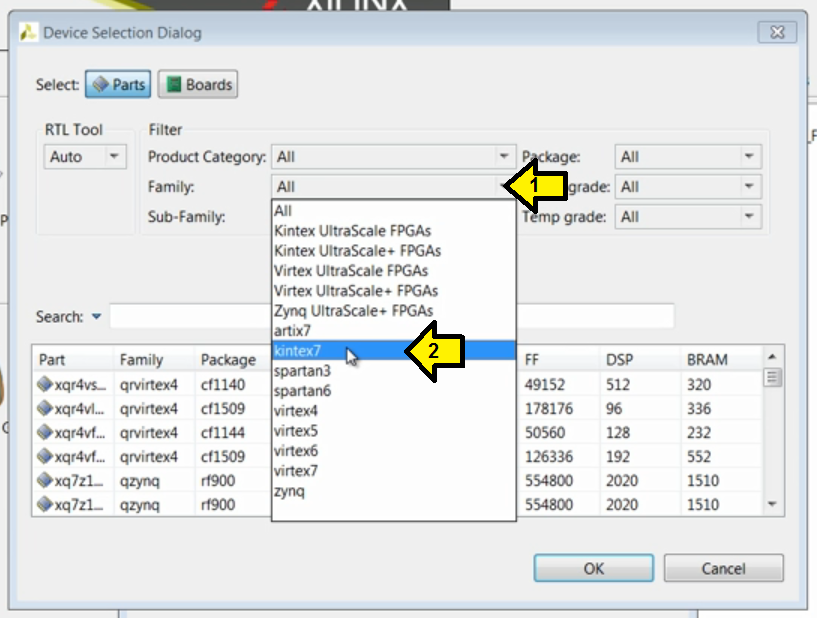Choose Kintex UltraScale FPGAs option

(x=393, y=231)
